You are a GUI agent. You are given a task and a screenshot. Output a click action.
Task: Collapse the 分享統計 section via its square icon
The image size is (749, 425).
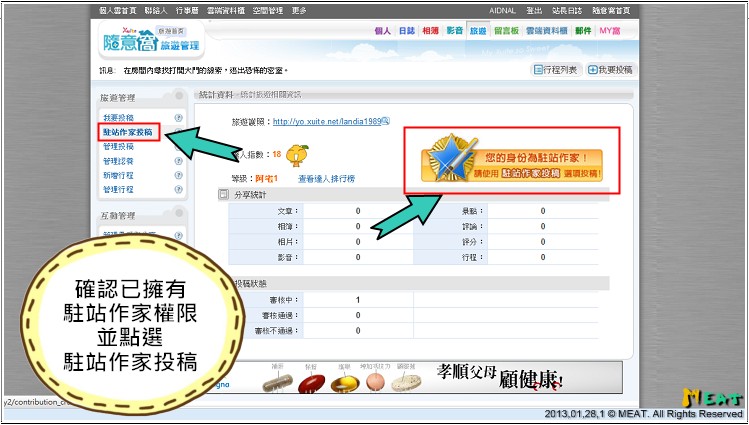coord(223,195)
